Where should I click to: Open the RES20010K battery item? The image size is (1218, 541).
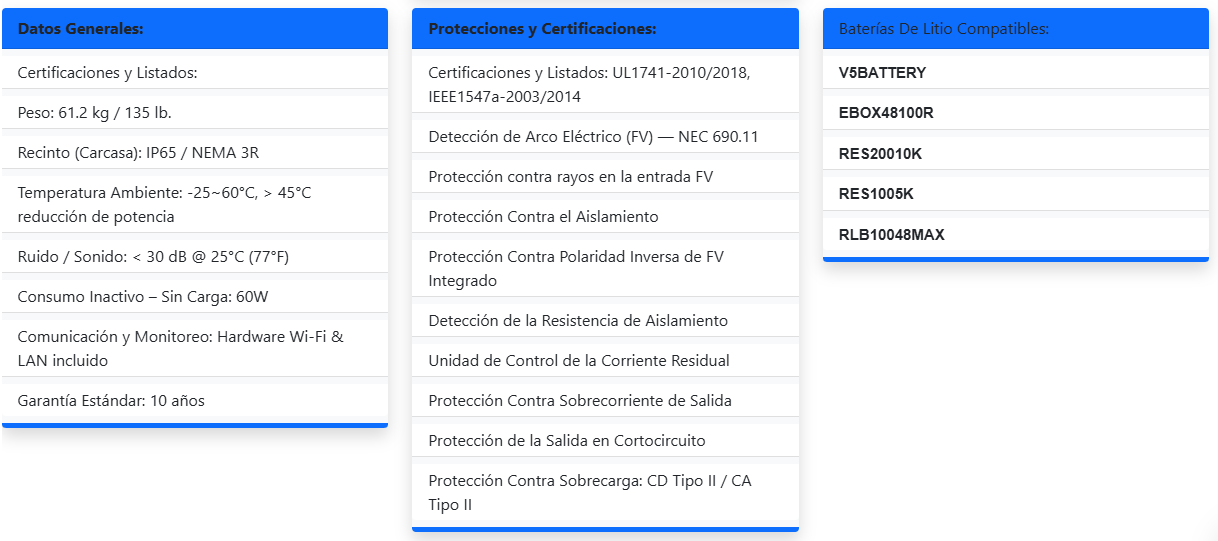point(880,154)
